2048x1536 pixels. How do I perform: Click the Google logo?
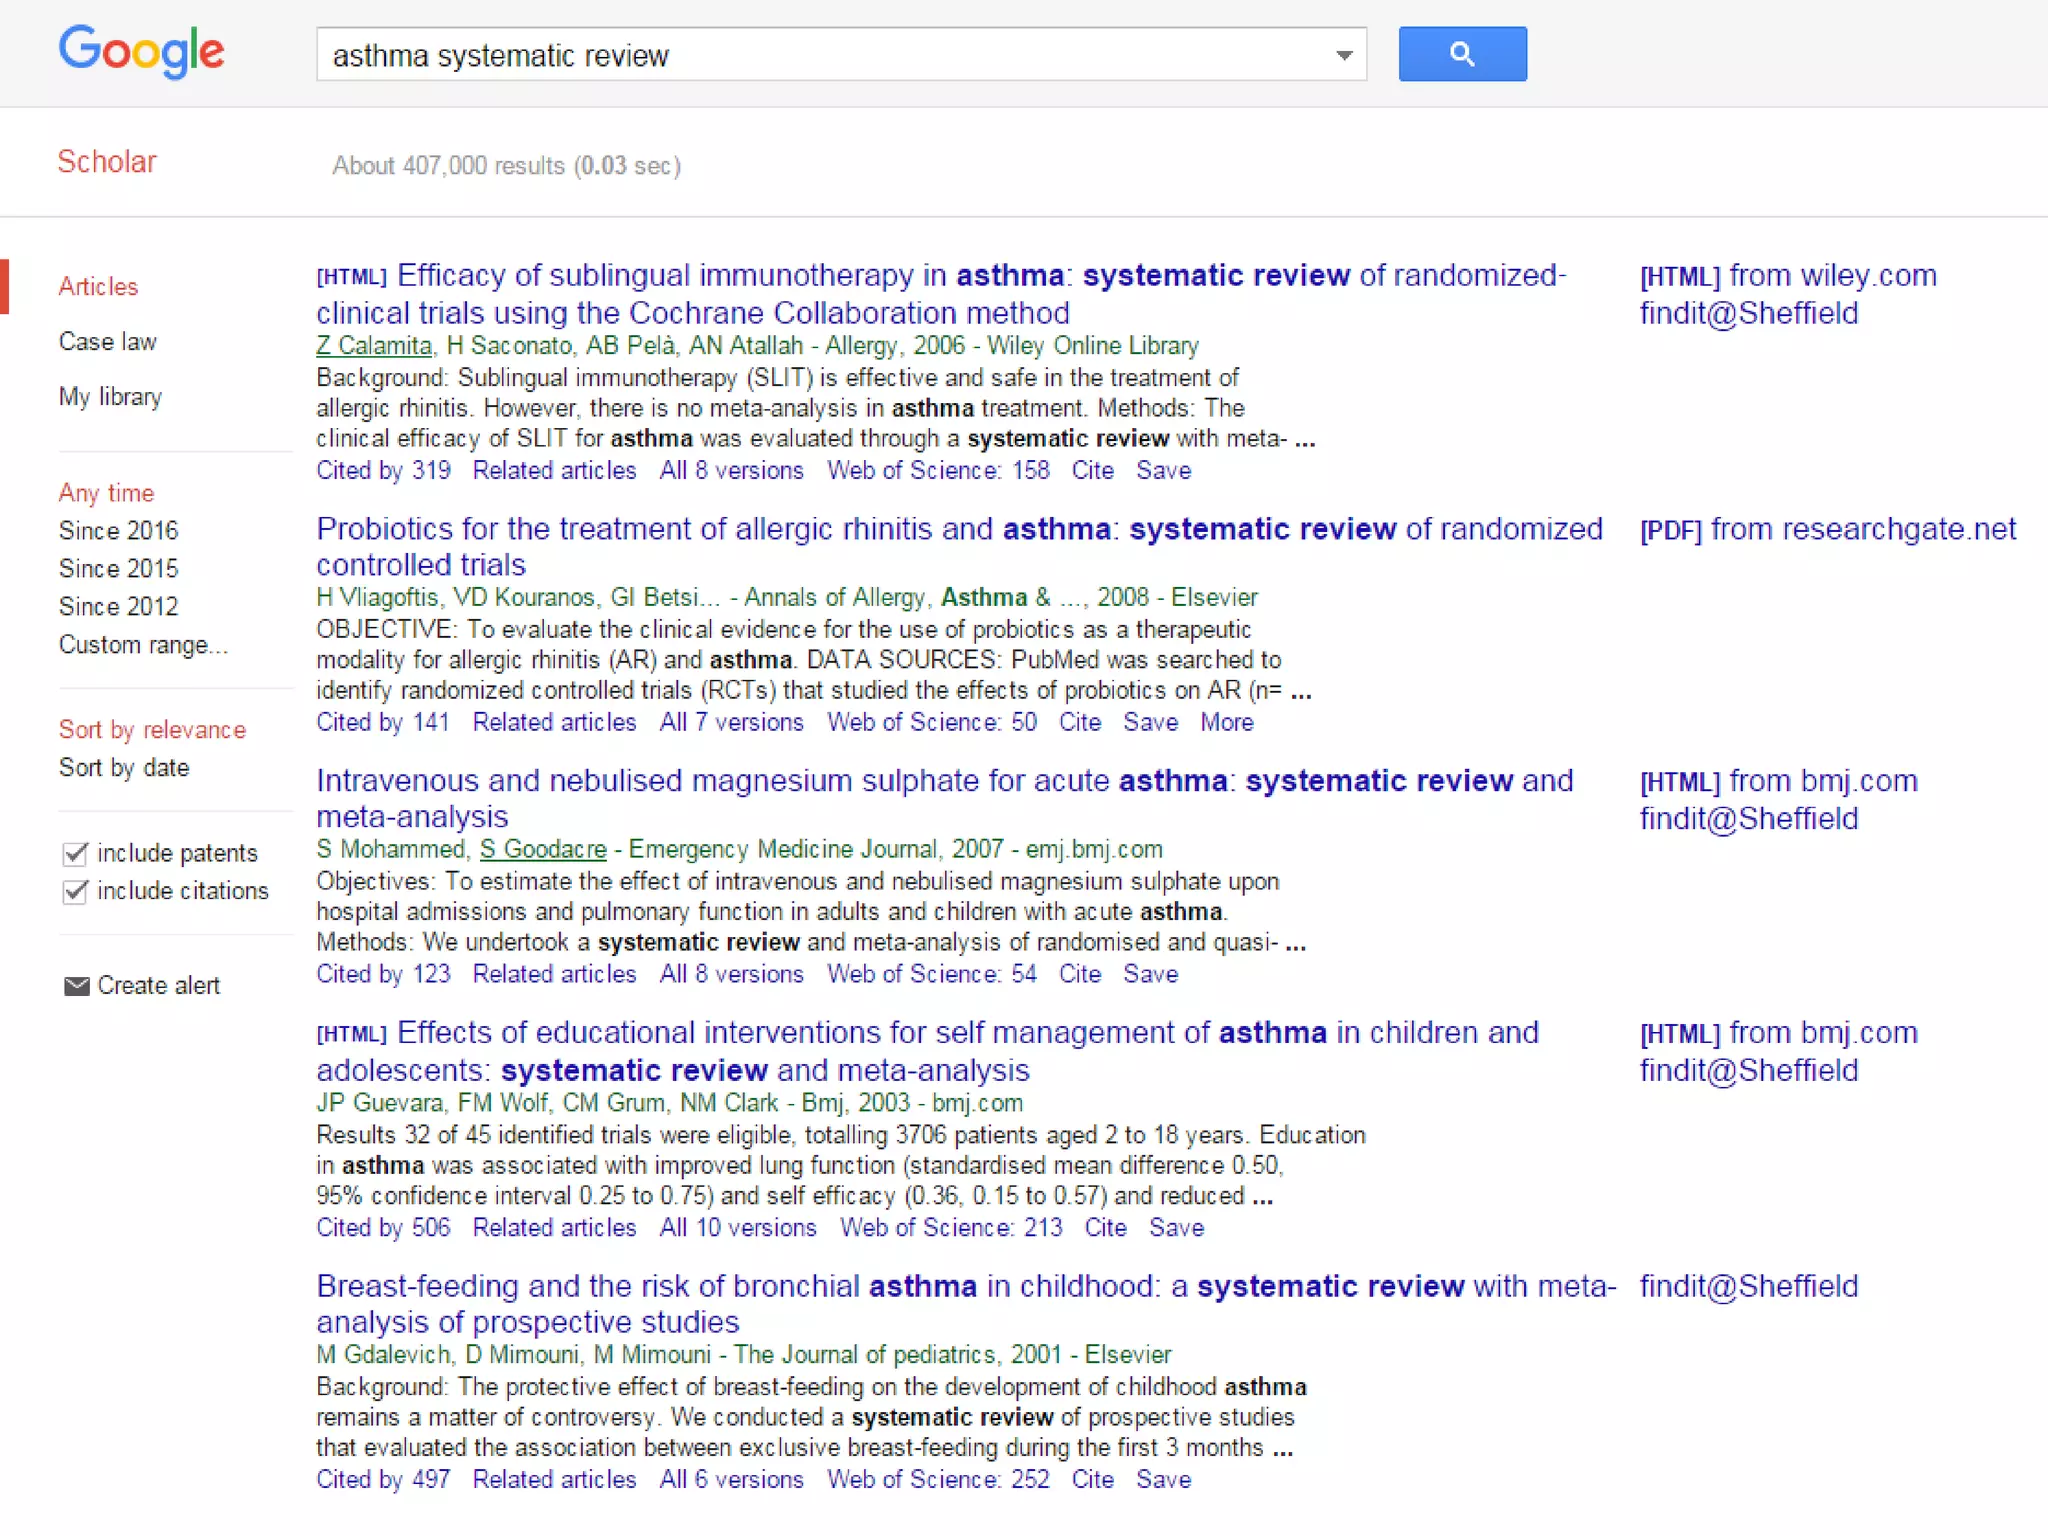pyautogui.click(x=141, y=52)
